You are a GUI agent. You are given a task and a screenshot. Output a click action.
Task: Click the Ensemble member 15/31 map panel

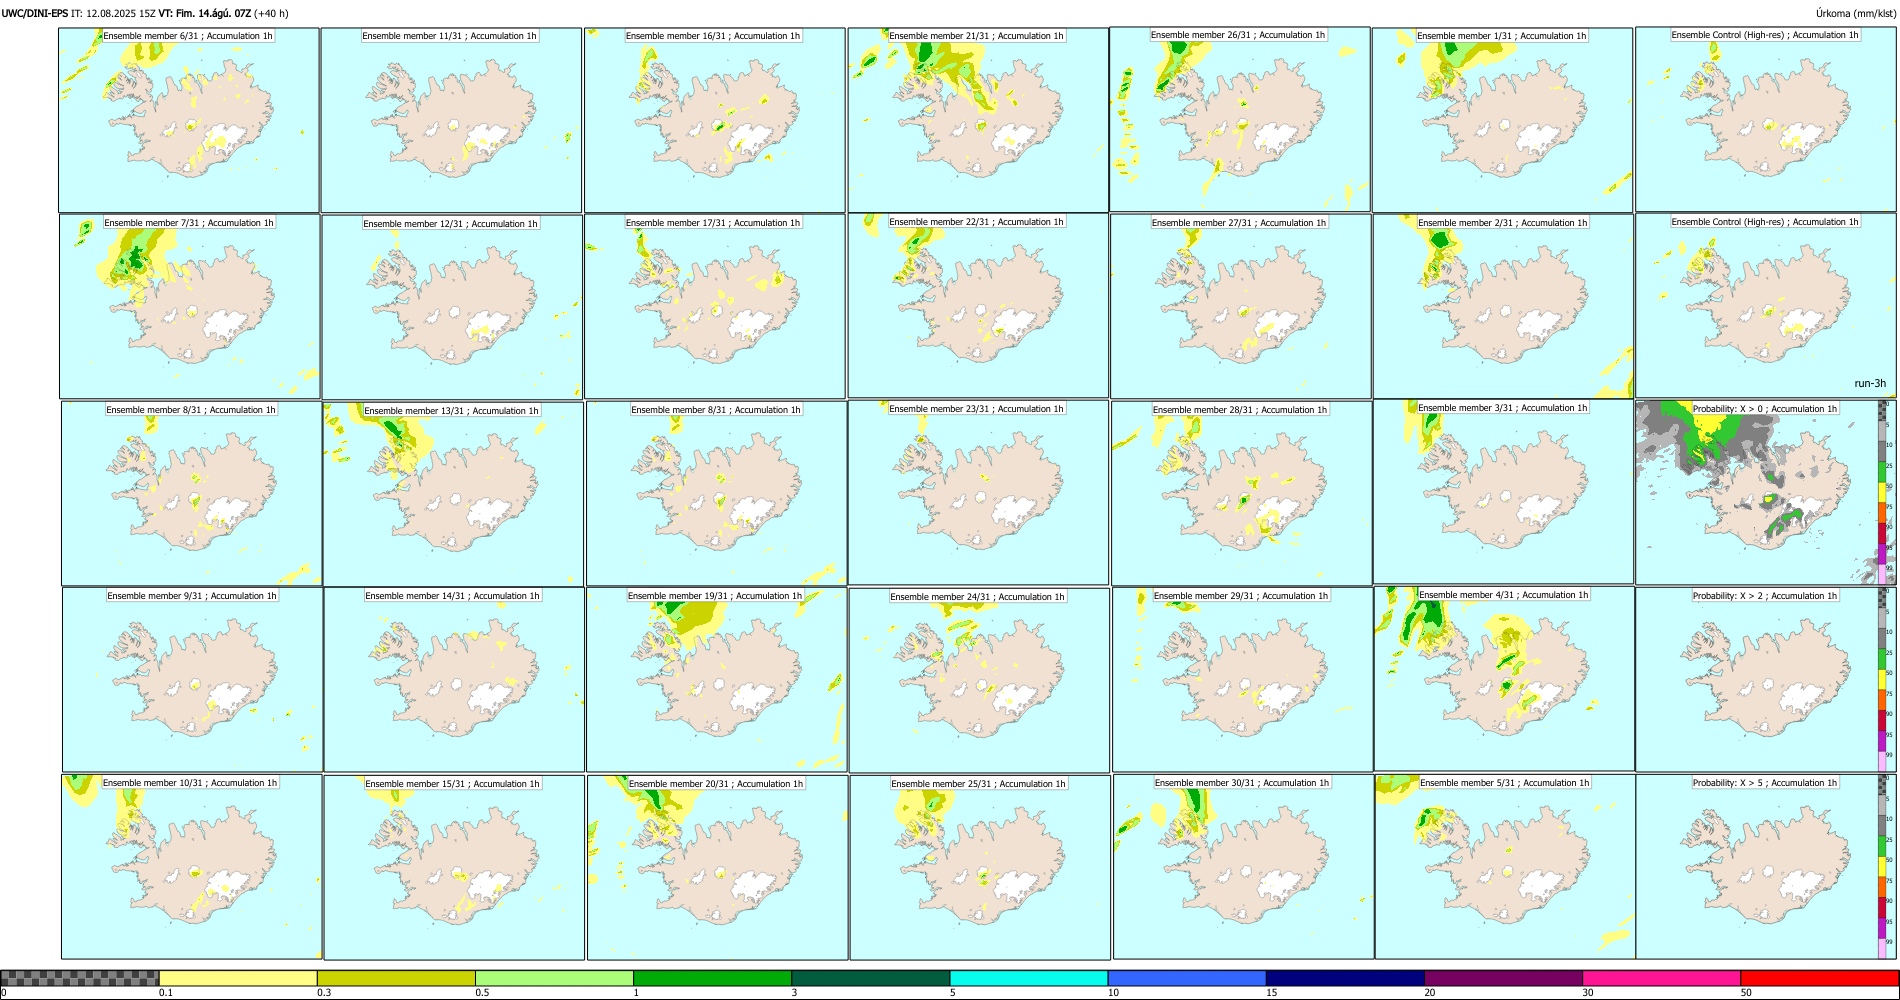(x=454, y=867)
